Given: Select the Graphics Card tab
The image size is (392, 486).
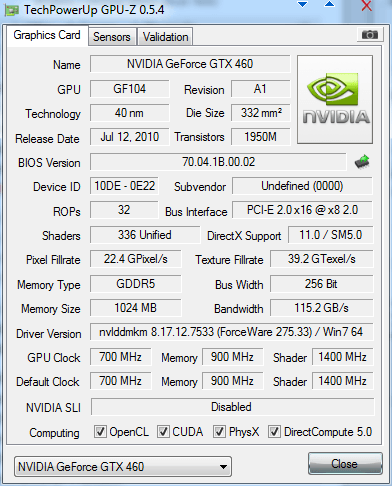Looking at the screenshot, I should tap(47, 35).
